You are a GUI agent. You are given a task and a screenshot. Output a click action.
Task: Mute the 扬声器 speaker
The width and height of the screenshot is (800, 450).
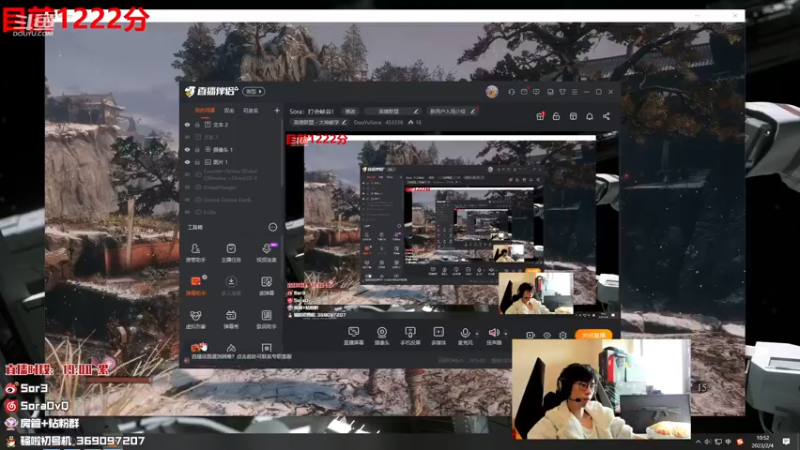pyautogui.click(x=493, y=336)
